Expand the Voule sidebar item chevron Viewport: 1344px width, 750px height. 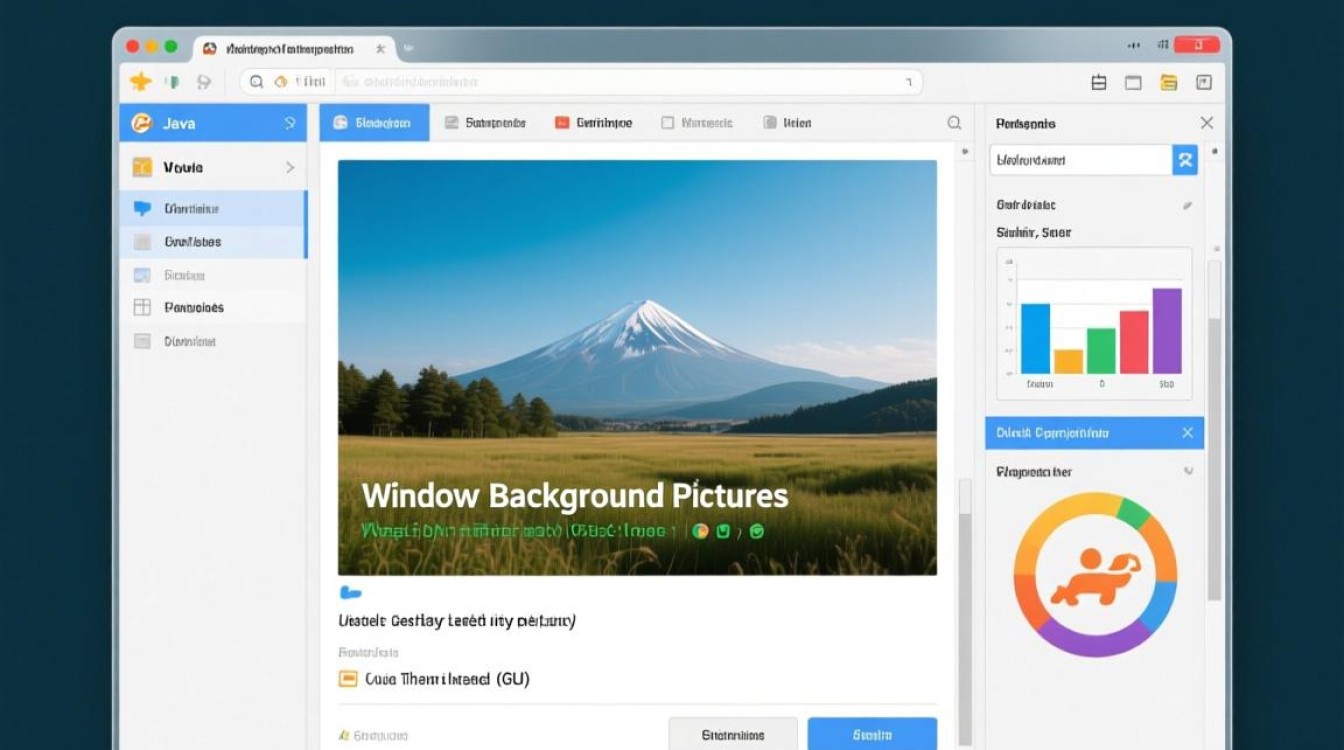tap(290, 168)
